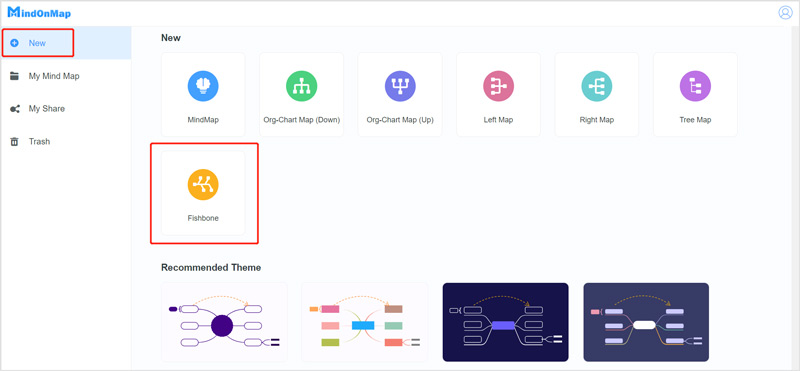
Task: Choose the colorful pastel blocks theme
Action: tap(364, 322)
